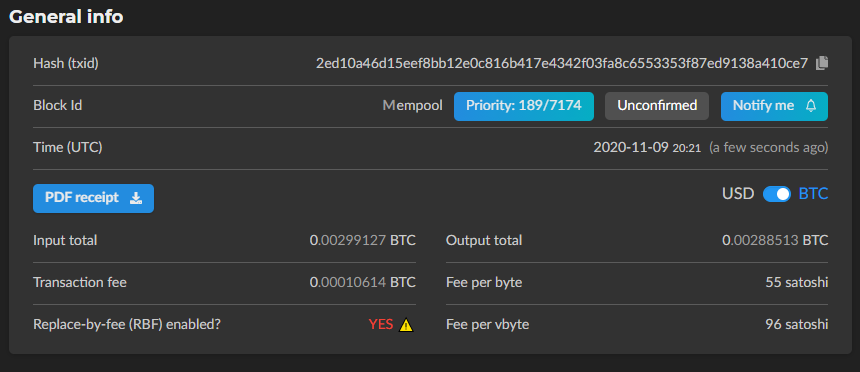Click the Unconfirmed status button

pos(657,106)
